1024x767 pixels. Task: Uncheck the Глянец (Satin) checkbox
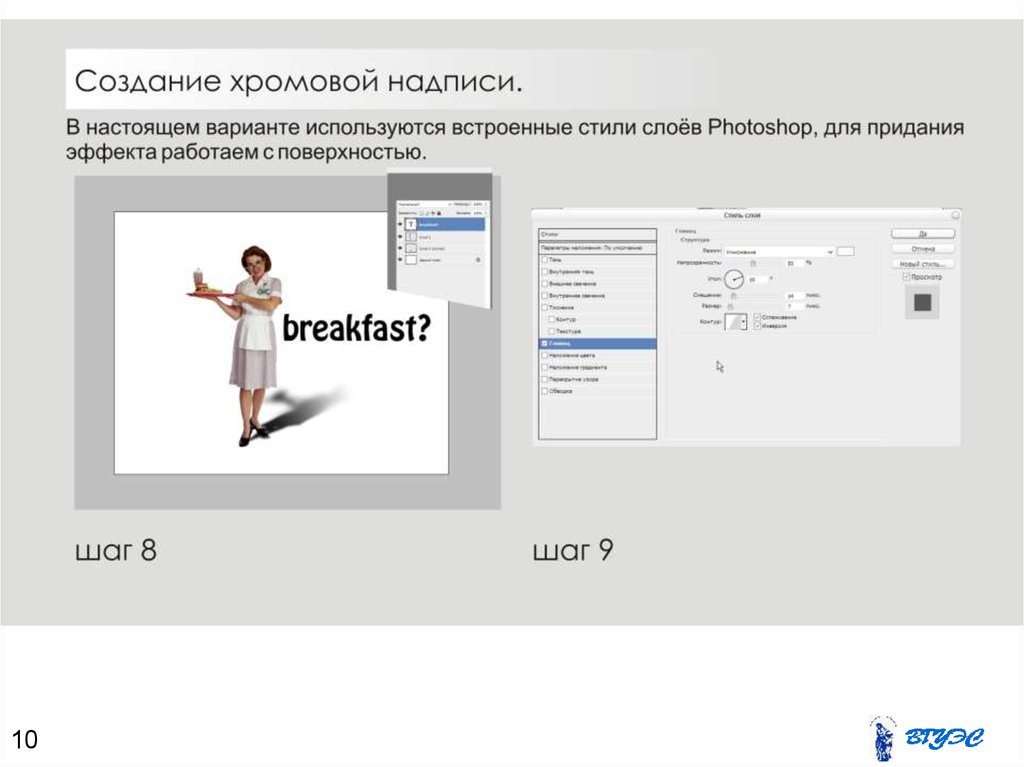(545, 343)
